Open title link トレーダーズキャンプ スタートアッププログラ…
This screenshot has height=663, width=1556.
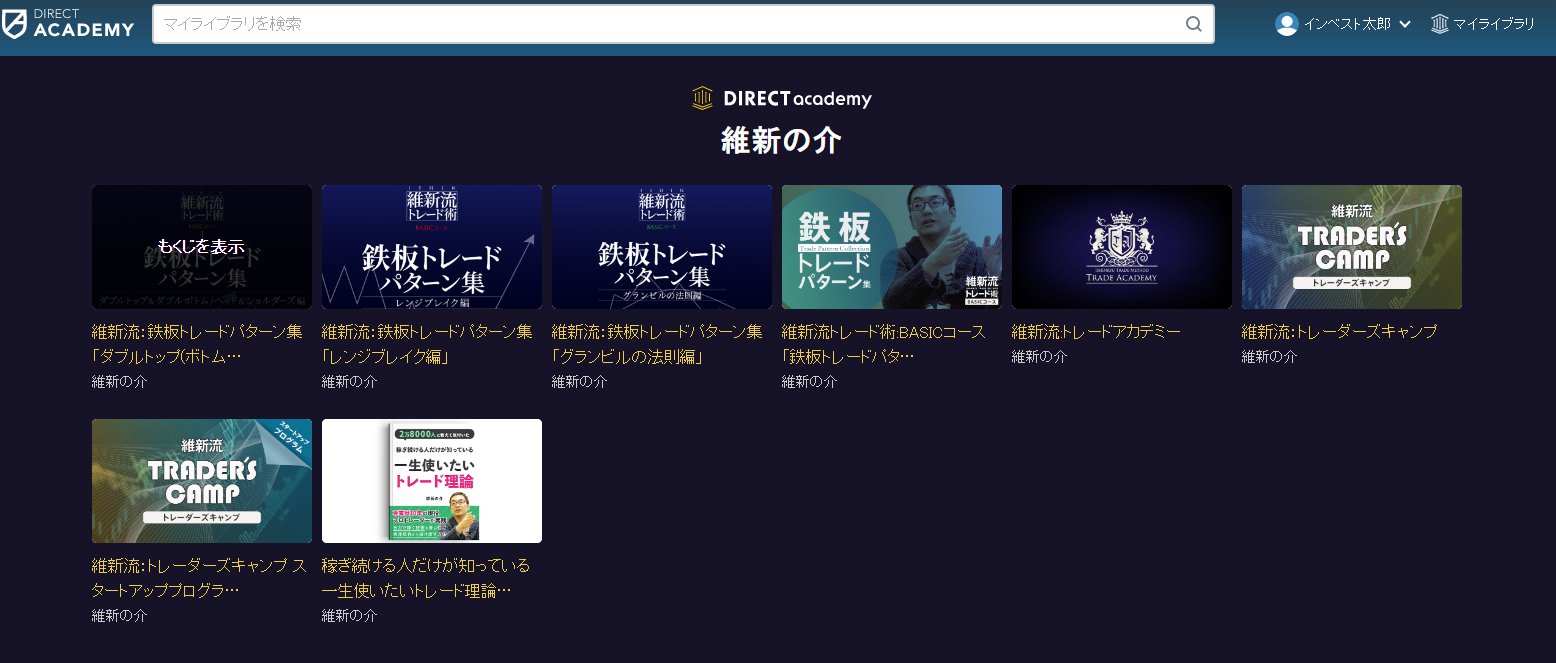(x=200, y=578)
